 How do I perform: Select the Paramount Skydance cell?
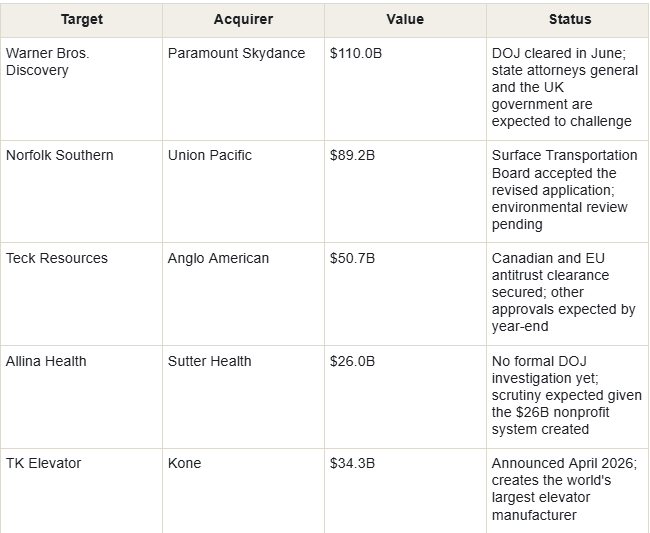[243, 89]
